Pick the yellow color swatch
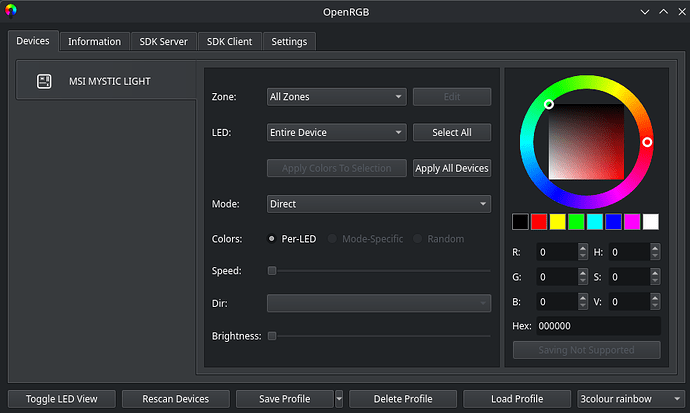 coord(558,222)
